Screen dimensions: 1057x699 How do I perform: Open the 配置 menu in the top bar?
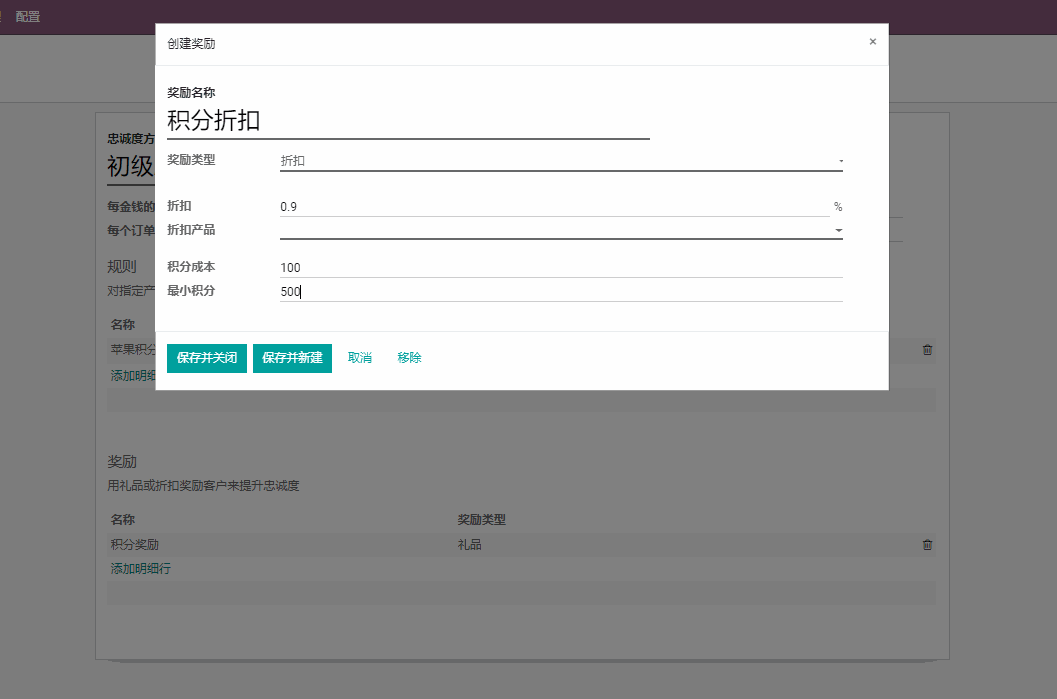pyautogui.click(x=28, y=17)
